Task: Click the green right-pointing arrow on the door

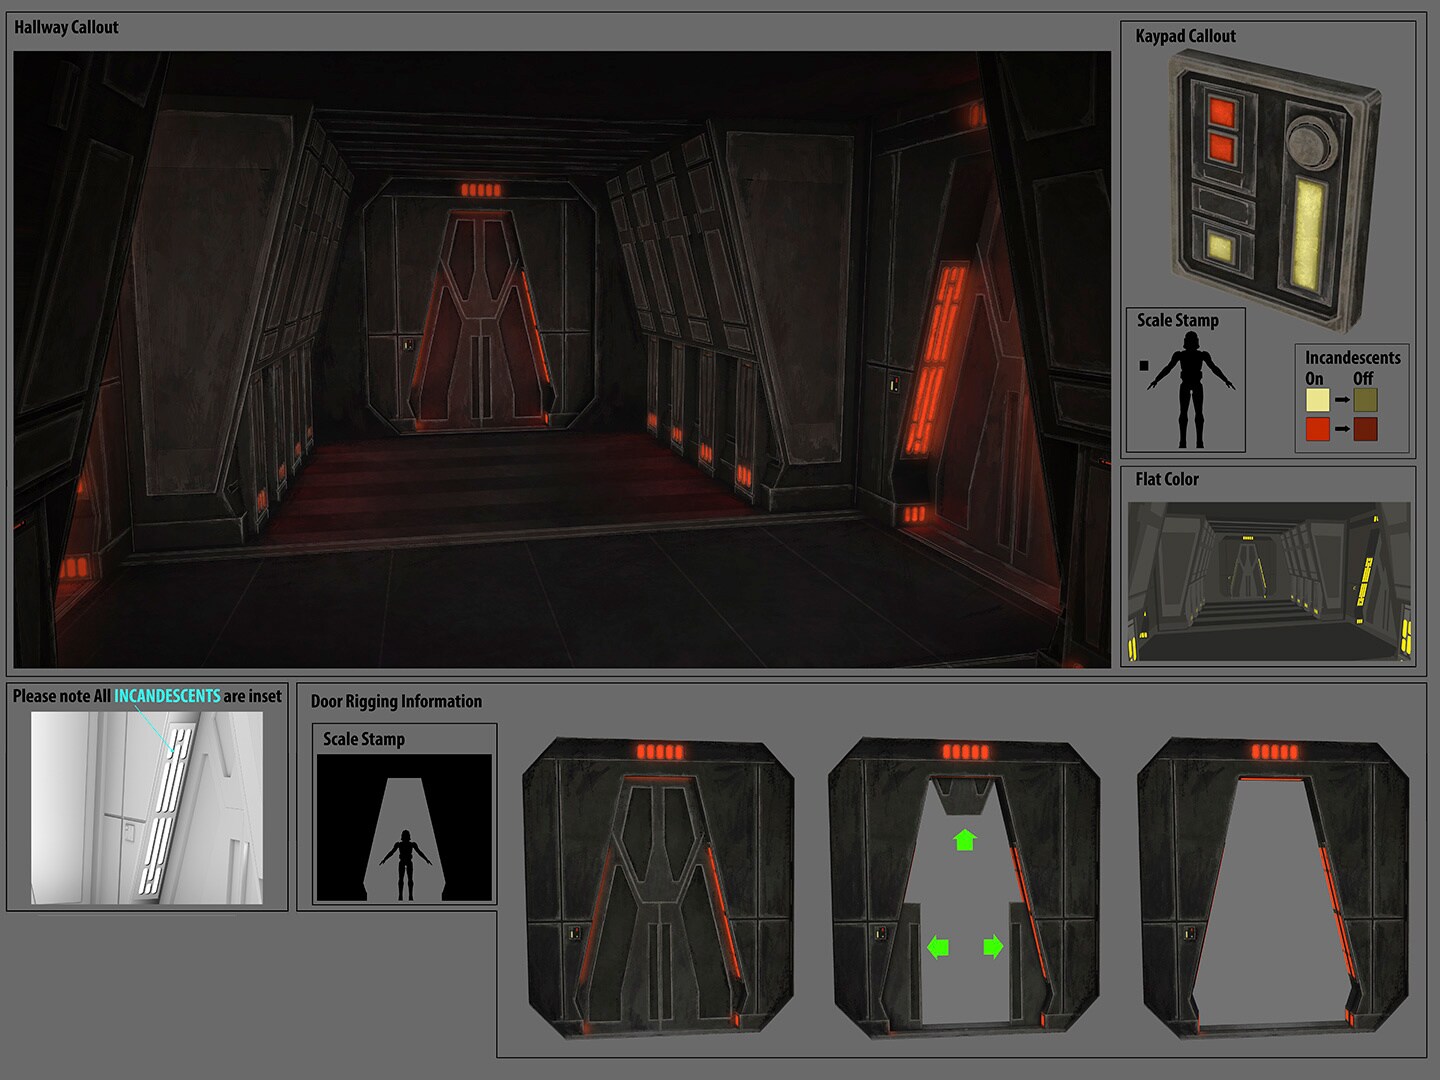Action: tap(993, 946)
